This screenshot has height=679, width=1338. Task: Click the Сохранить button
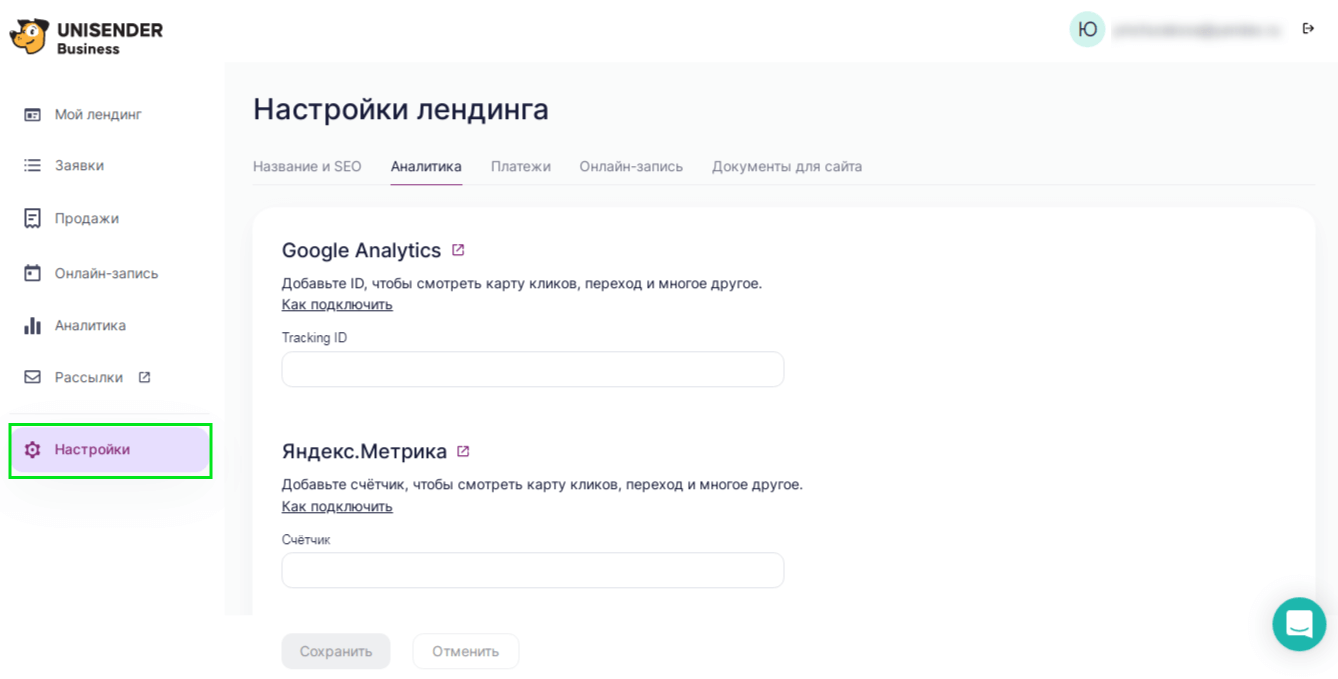(x=336, y=651)
